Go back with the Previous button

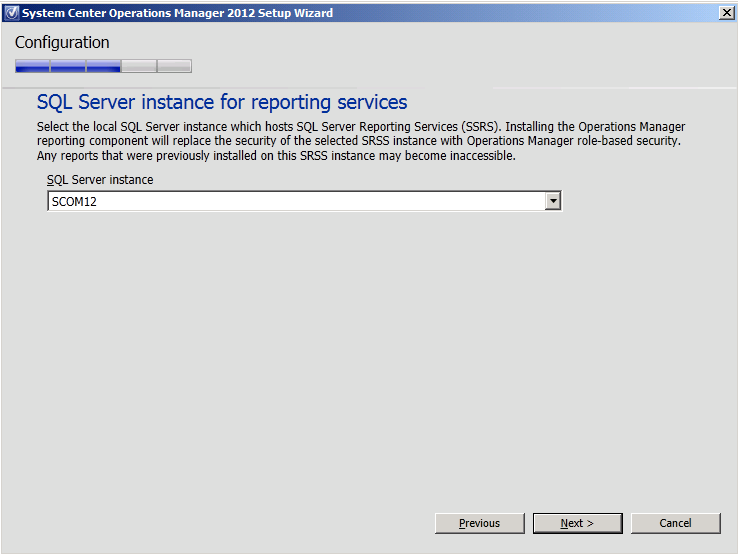tap(480, 523)
